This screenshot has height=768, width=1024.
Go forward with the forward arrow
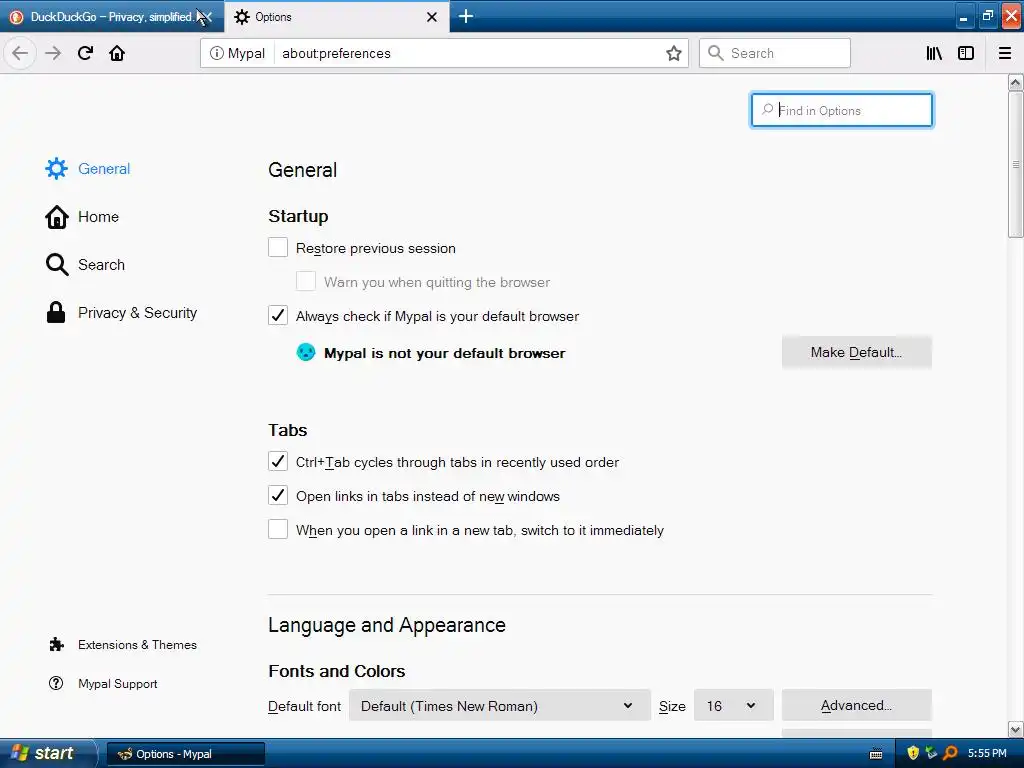coord(53,53)
